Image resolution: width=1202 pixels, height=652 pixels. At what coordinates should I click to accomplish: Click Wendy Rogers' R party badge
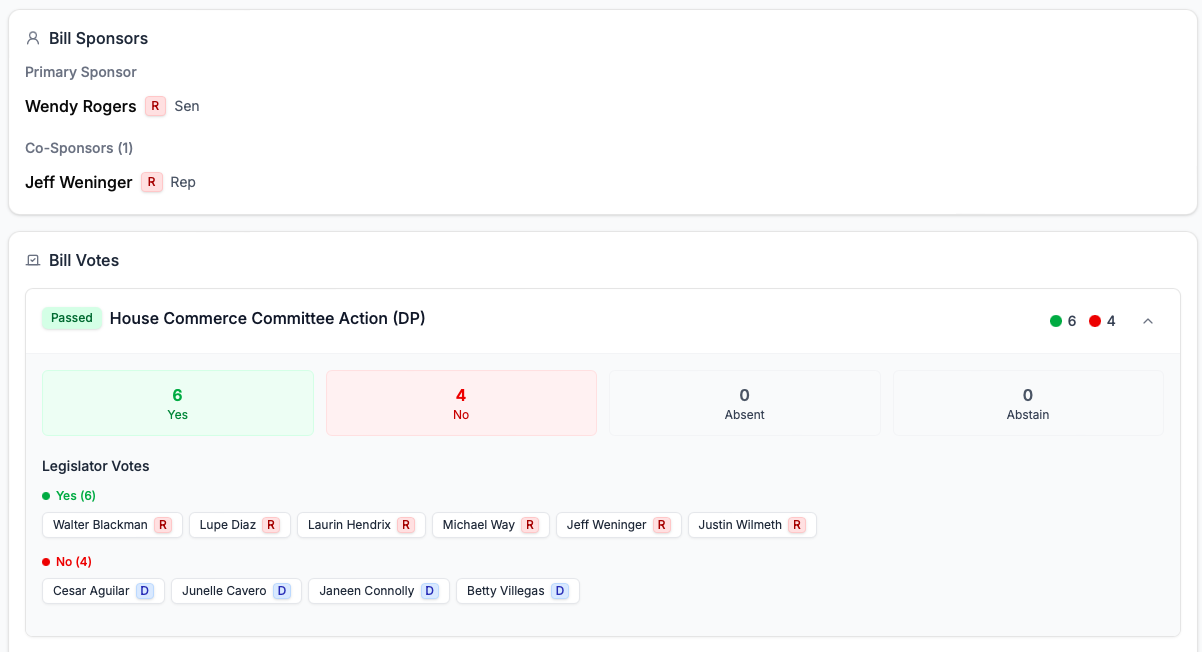point(155,106)
